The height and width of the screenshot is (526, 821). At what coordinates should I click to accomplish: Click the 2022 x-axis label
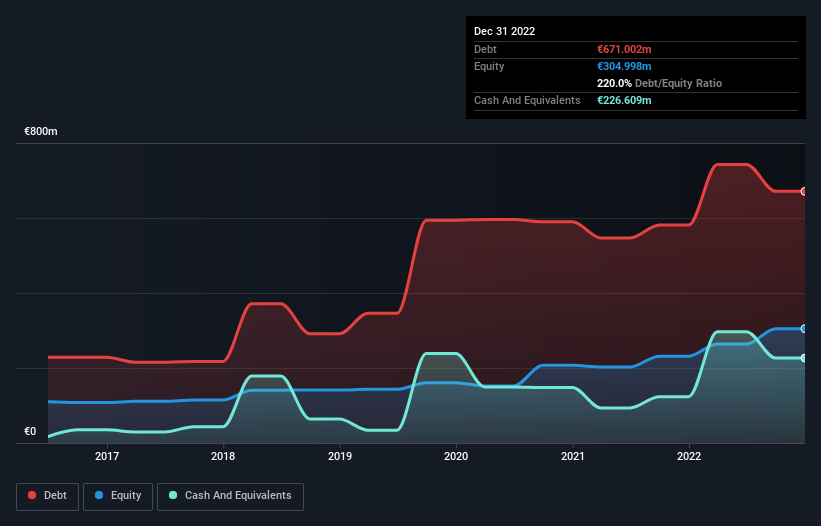(689, 456)
